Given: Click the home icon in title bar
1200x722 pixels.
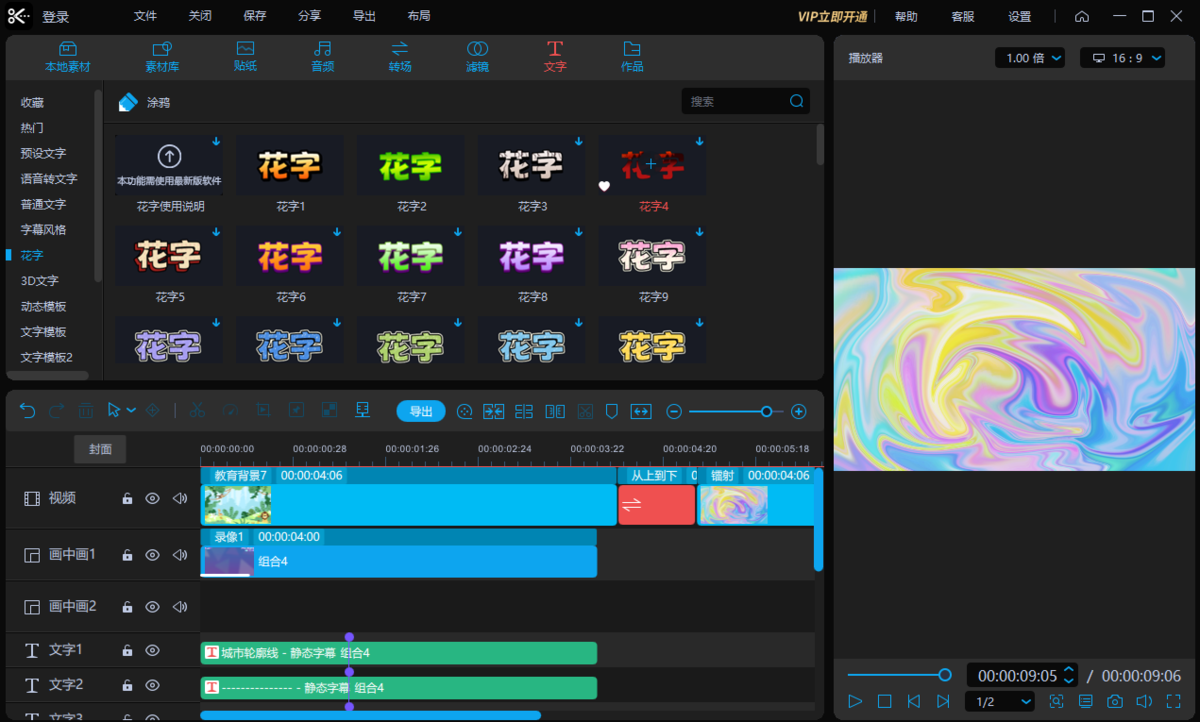Looking at the screenshot, I should tap(1082, 16).
